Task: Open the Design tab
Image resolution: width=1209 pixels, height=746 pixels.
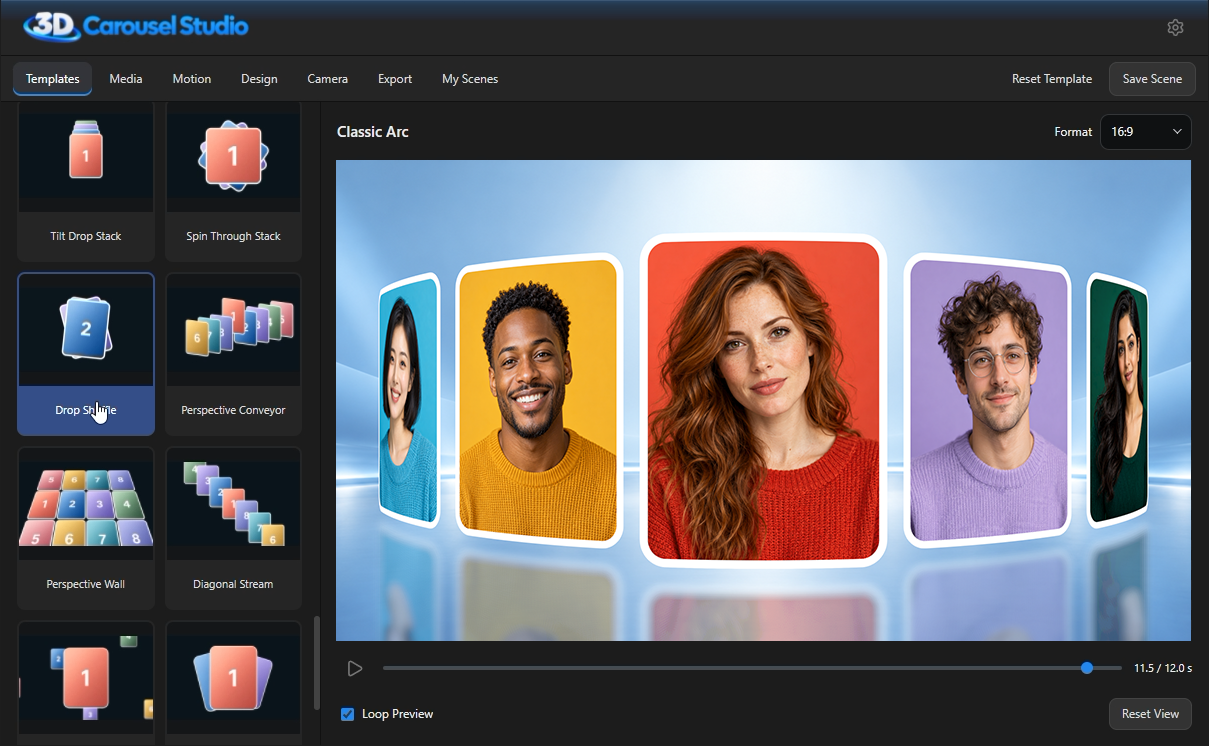Action: click(259, 79)
